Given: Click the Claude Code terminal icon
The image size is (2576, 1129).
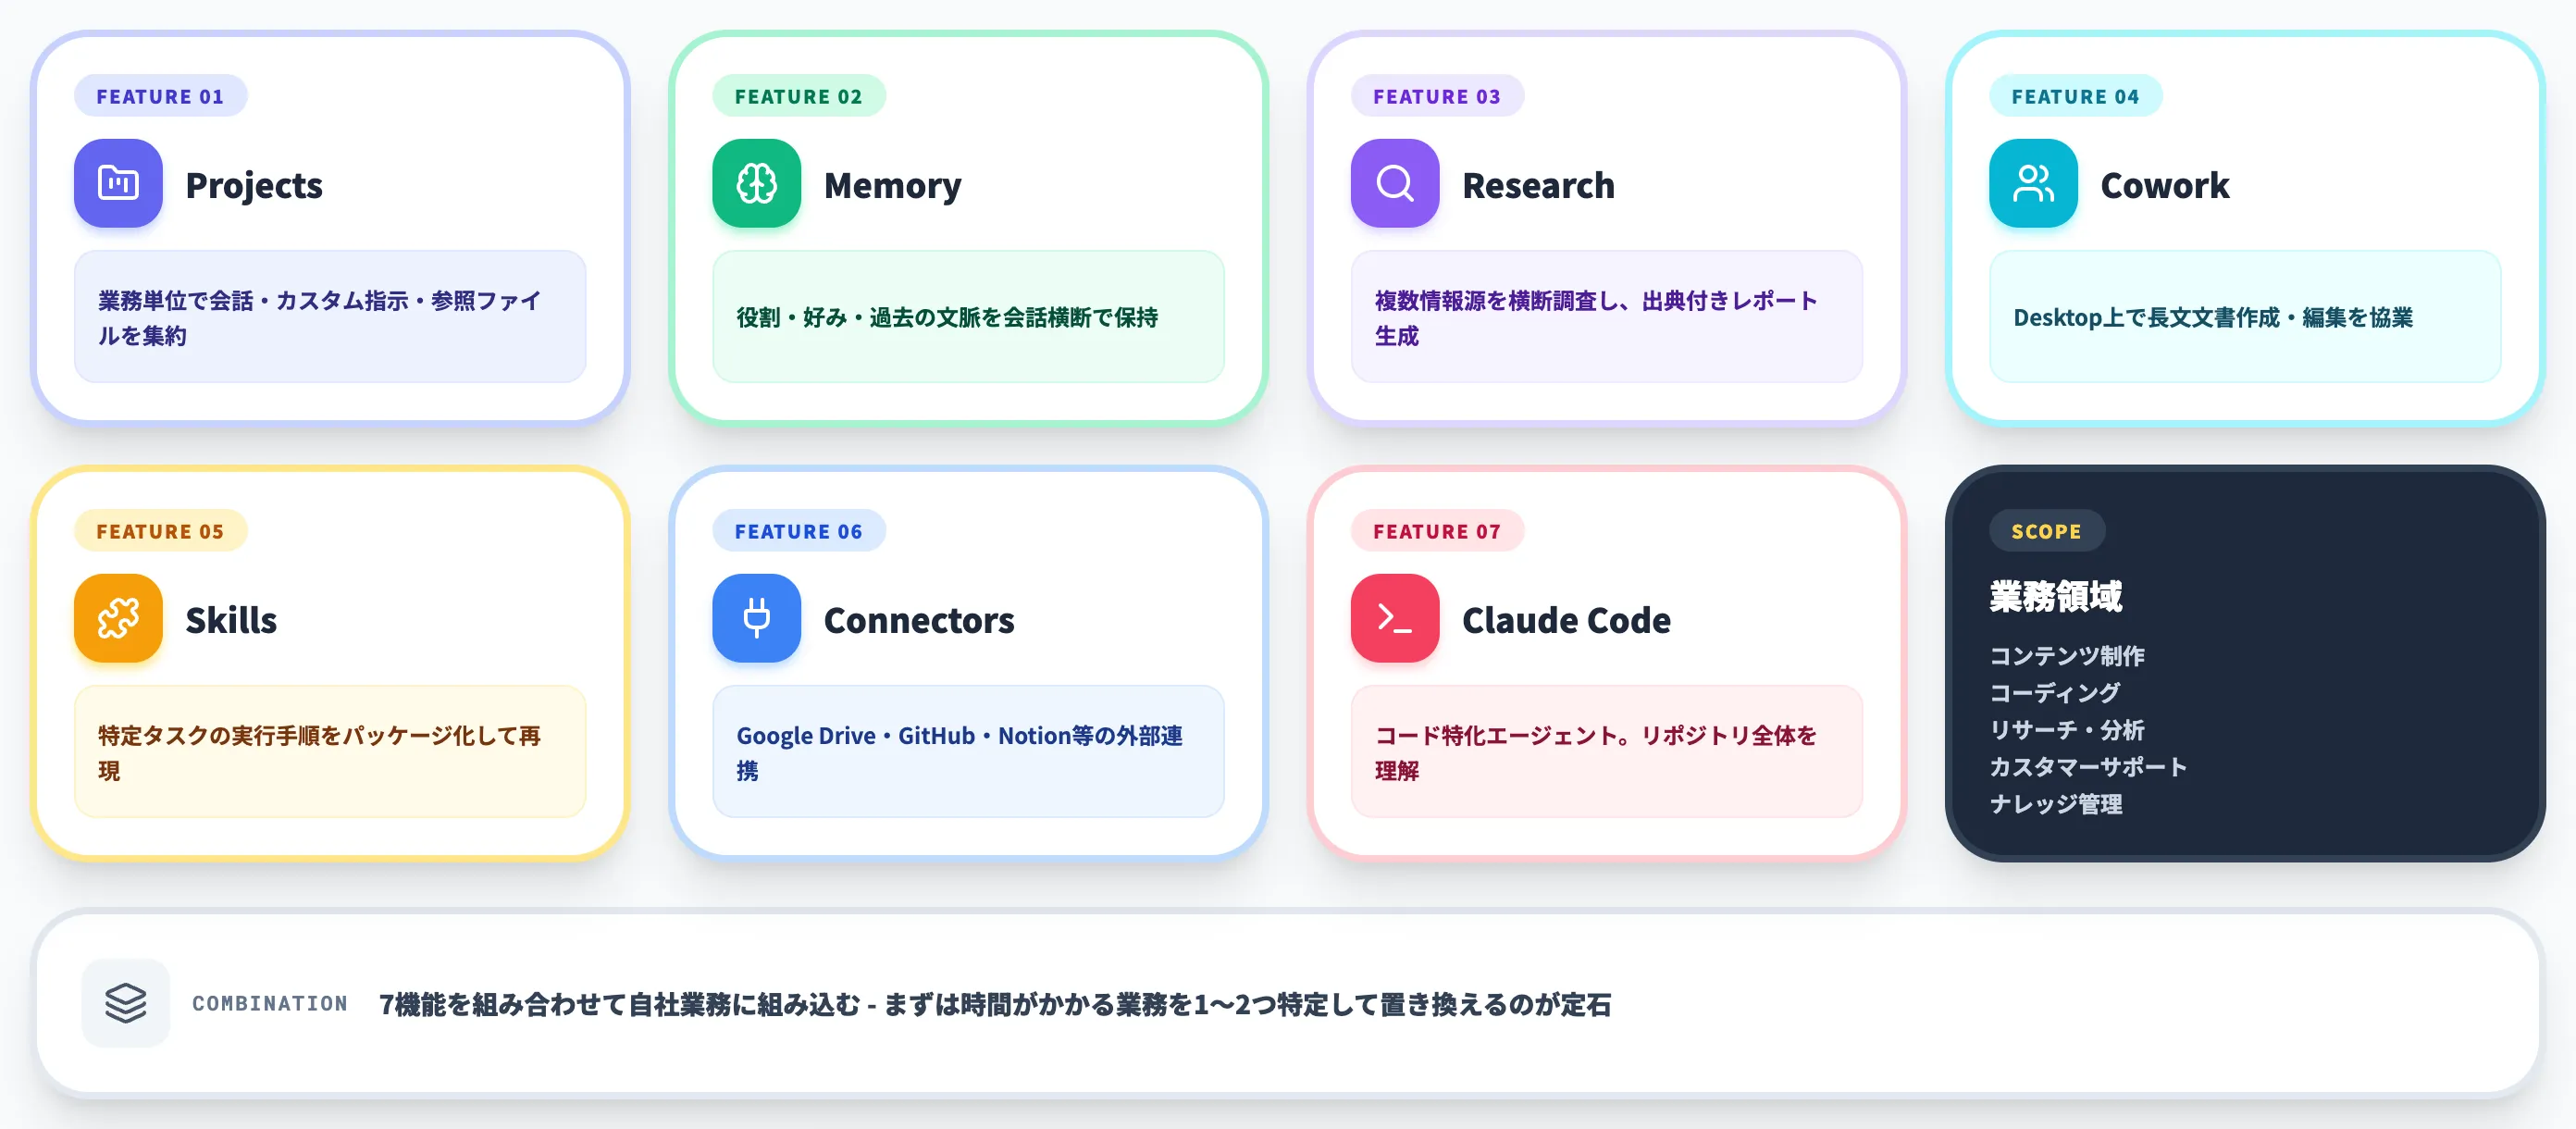Looking at the screenshot, I should pos(1394,618).
